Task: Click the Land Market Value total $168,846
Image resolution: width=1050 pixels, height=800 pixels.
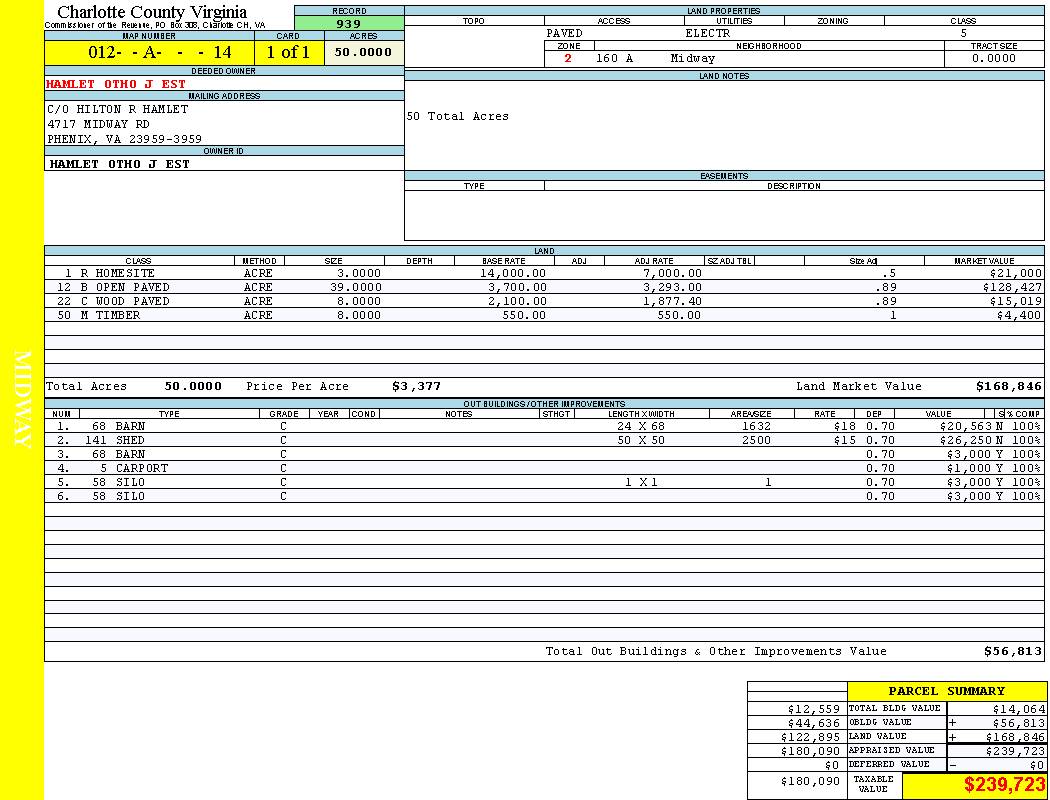Action: pyautogui.click(x=1008, y=386)
